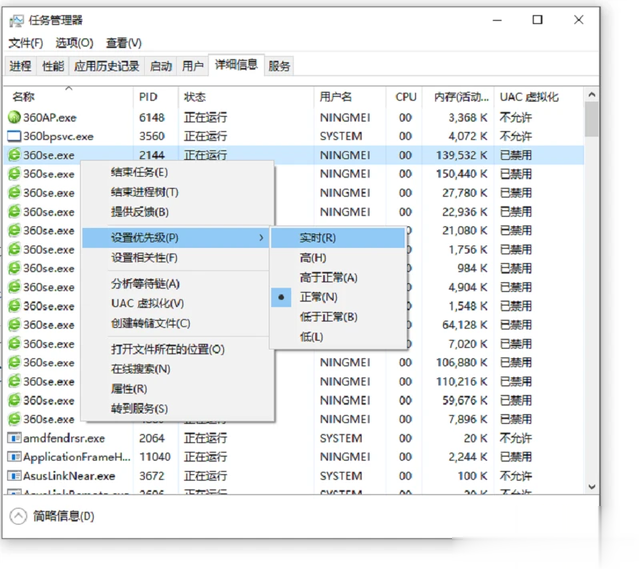This screenshot has height=575, width=640.
Task: Expand the 设置优先级(P) submenu arrow
Action: [x=261, y=238]
